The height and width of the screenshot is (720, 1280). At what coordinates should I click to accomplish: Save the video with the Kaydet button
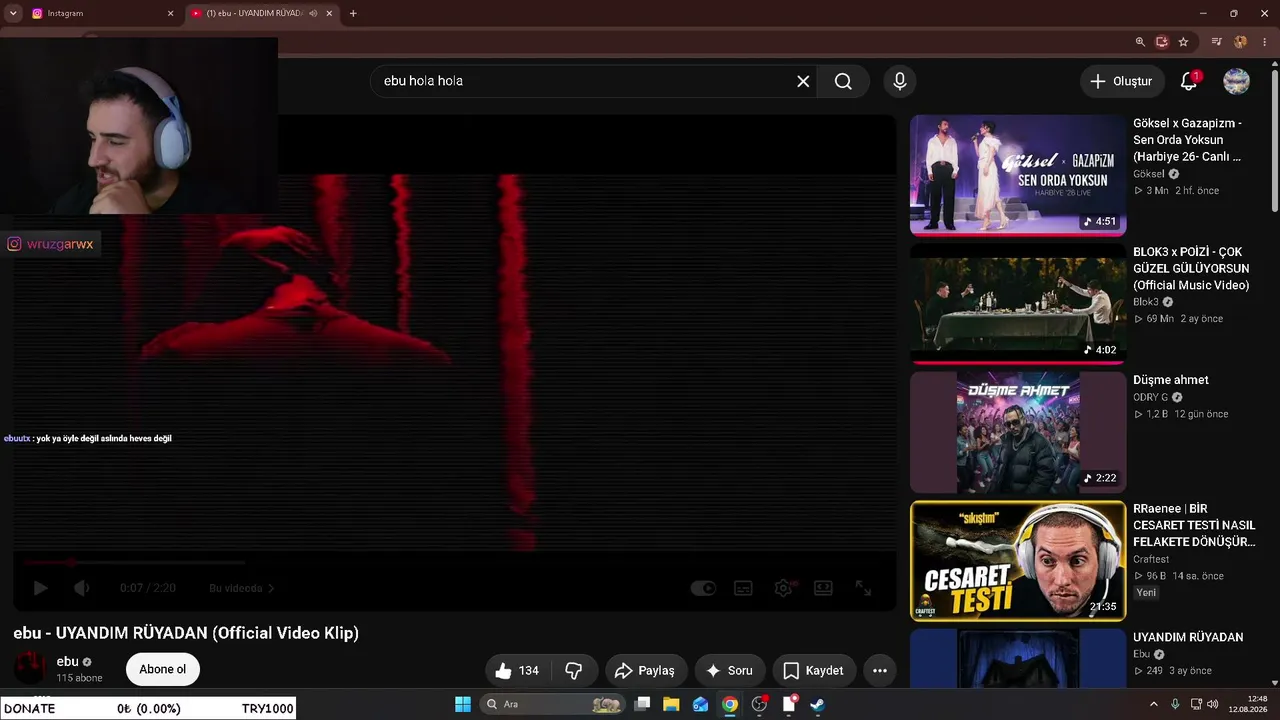click(x=813, y=670)
